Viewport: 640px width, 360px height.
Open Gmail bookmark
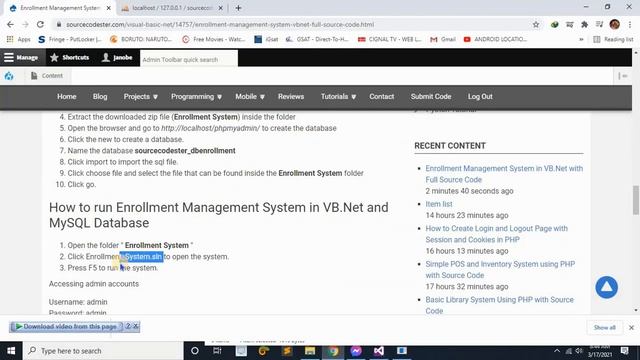443,39
